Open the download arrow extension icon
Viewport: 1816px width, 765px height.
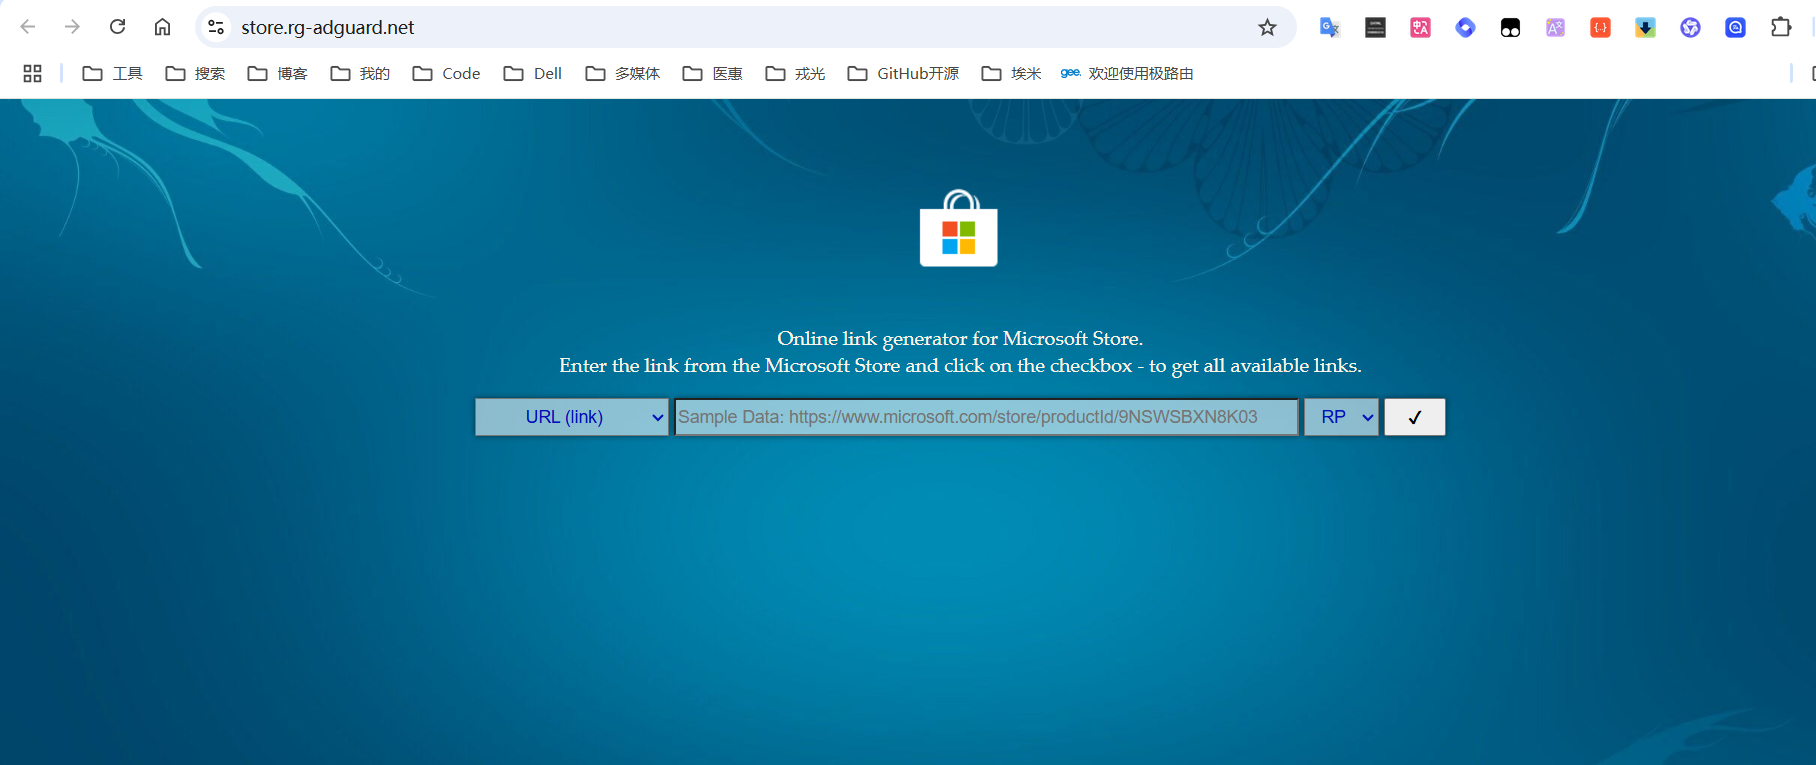tap(1645, 27)
